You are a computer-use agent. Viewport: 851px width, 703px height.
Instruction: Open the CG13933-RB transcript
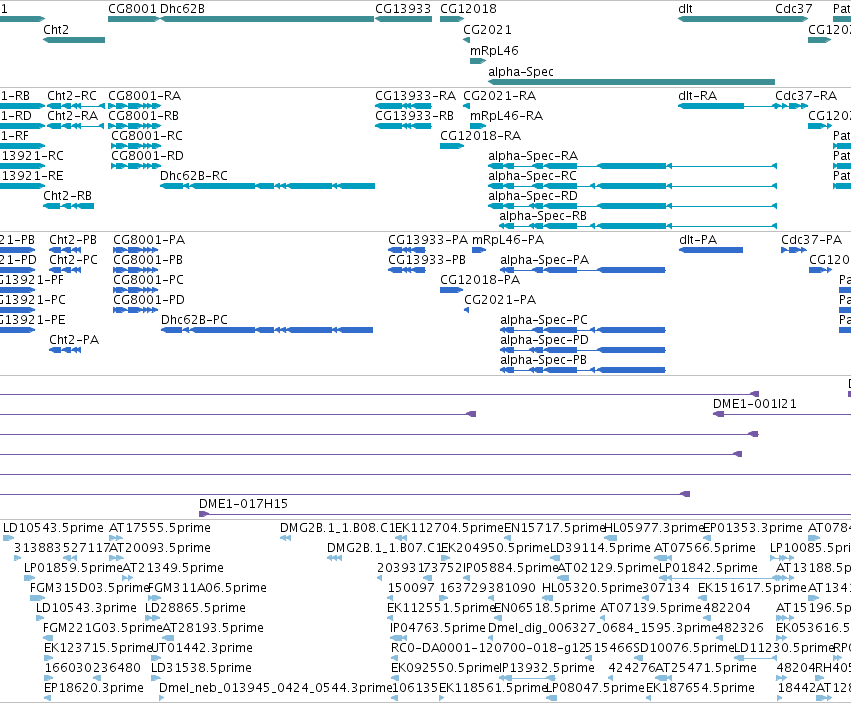pyautogui.click(x=403, y=126)
